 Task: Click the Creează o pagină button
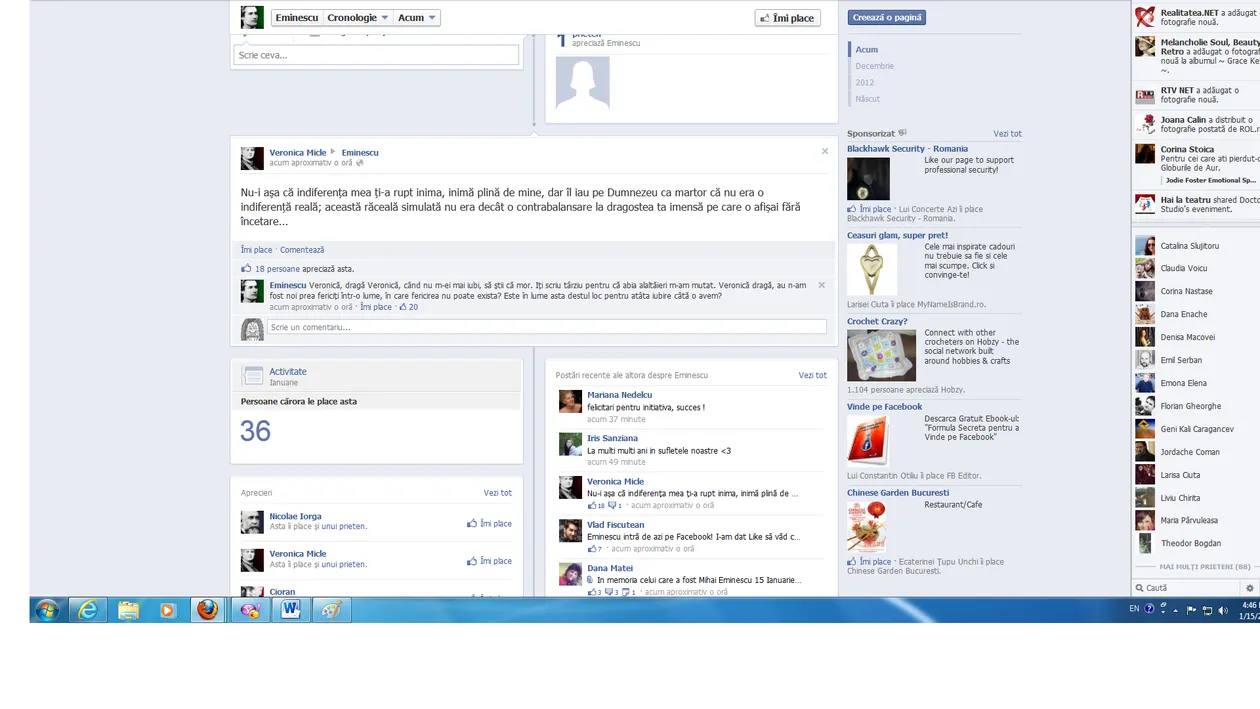coord(886,17)
